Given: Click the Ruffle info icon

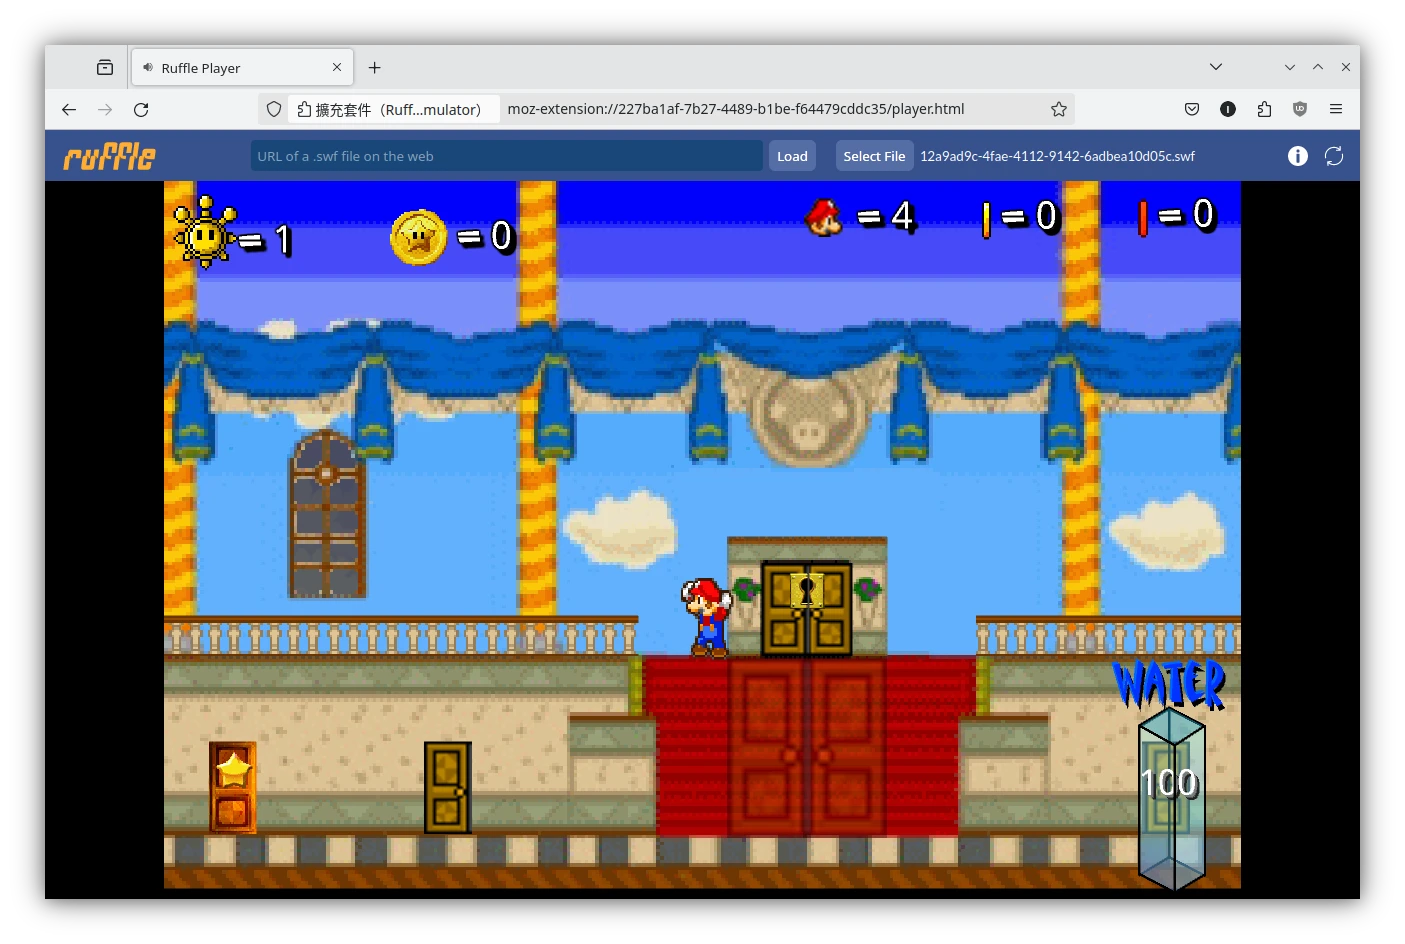Looking at the screenshot, I should (x=1297, y=156).
